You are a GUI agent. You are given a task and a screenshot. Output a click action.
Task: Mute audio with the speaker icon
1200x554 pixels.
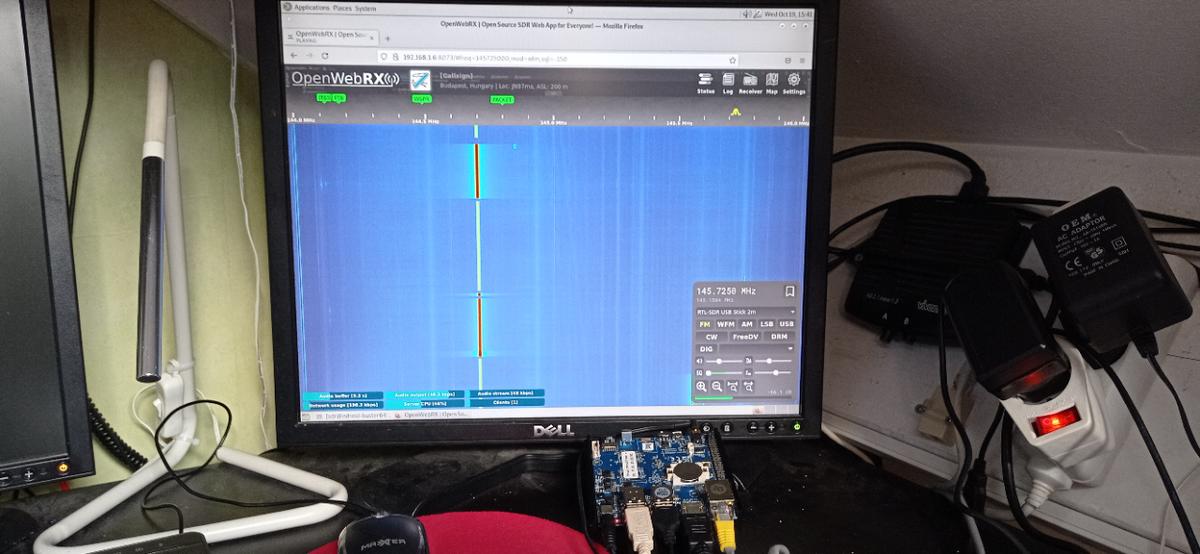700,361
